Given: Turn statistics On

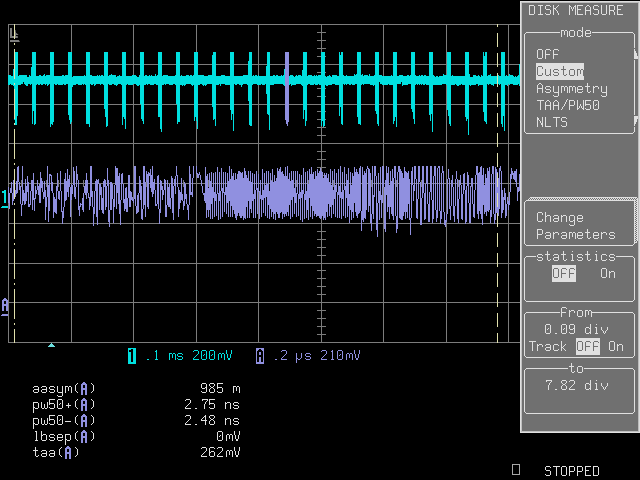Looking at the screenshot, I should [x=608, y=273].
